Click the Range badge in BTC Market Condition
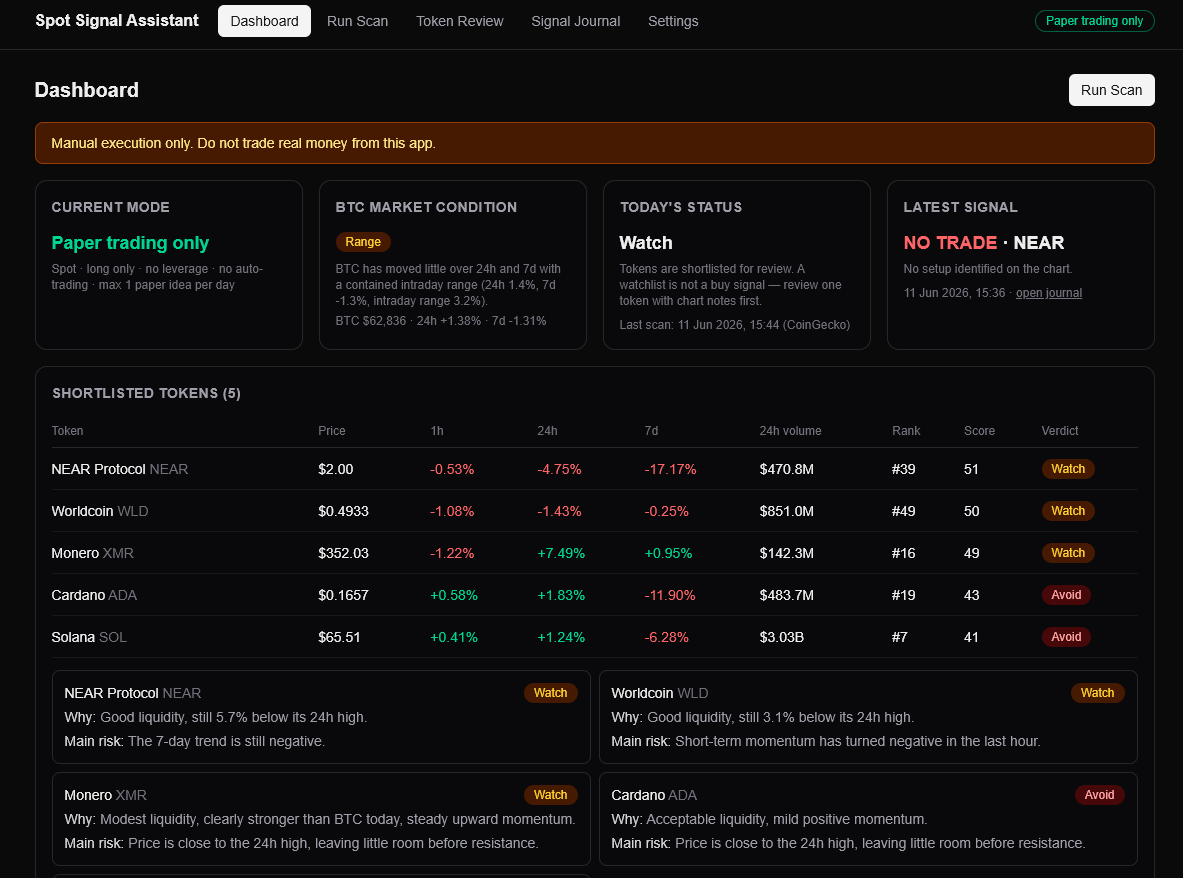The width and height of the screenshot is (1183, 878). (x=363, y=242)
